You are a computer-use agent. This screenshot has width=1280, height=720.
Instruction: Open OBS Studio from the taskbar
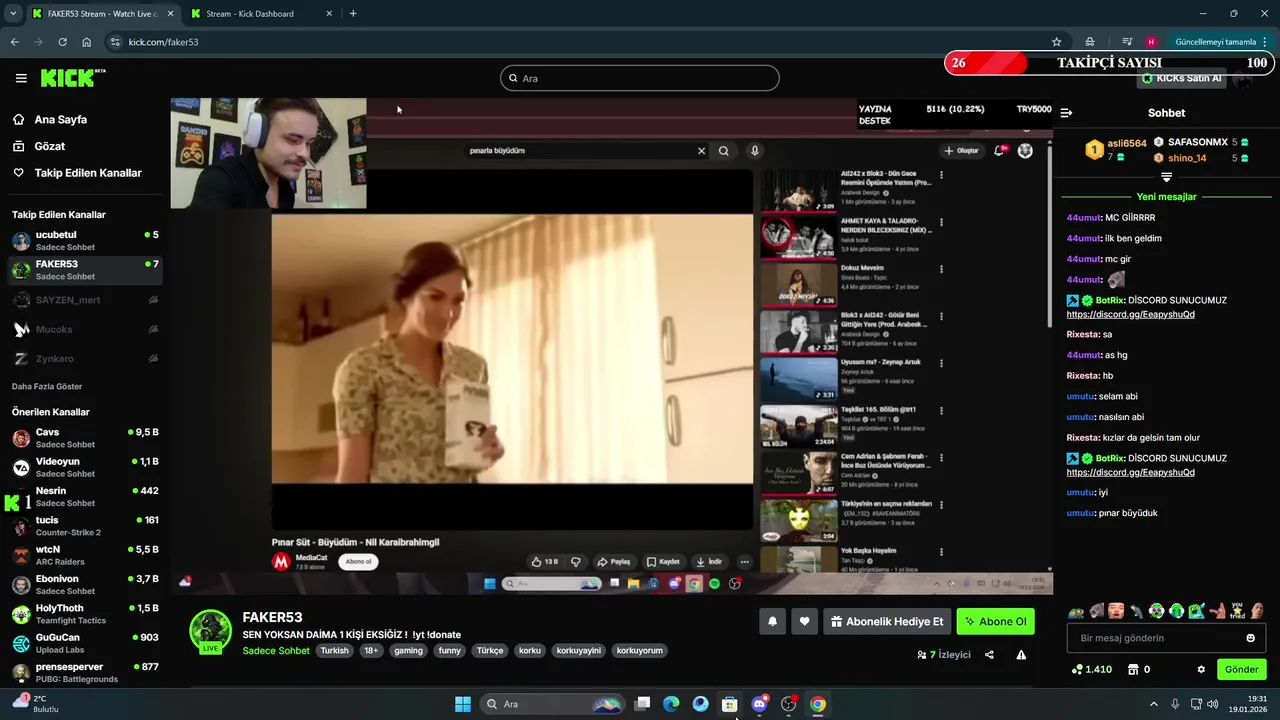(788, 704)
